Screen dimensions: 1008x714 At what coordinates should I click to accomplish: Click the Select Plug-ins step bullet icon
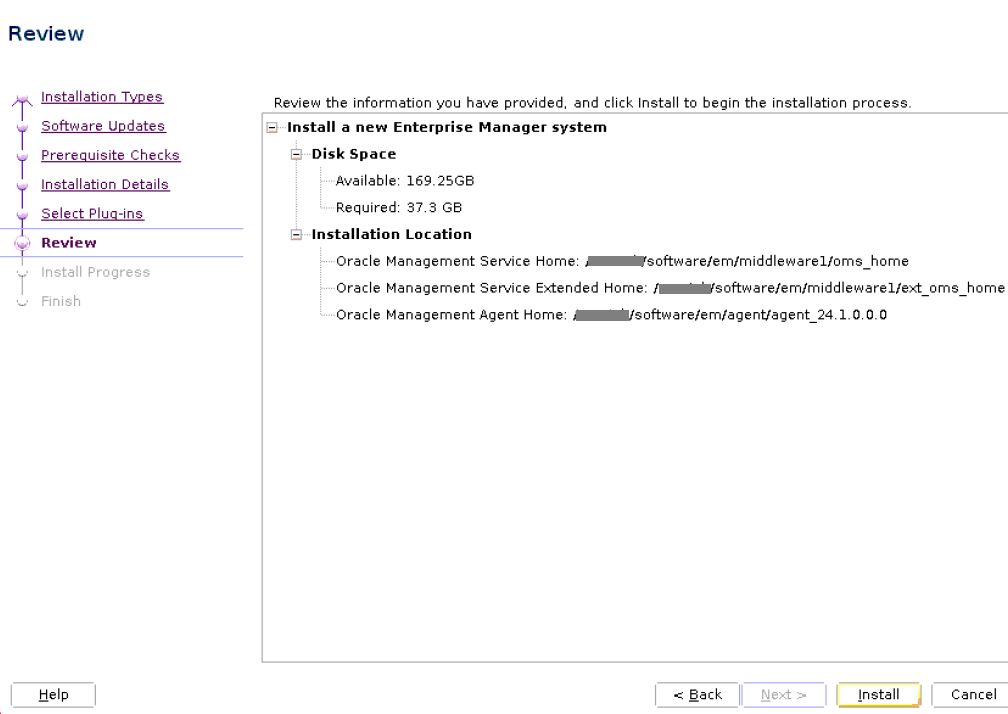(x=22, y=215)
